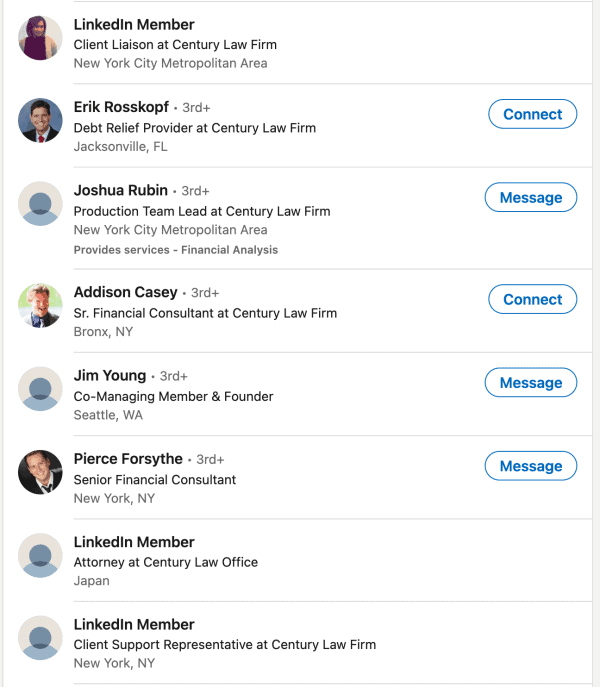600x687 pixels.
Task: Open Erik Rosskopf's name link
Action: click(120, 107)
